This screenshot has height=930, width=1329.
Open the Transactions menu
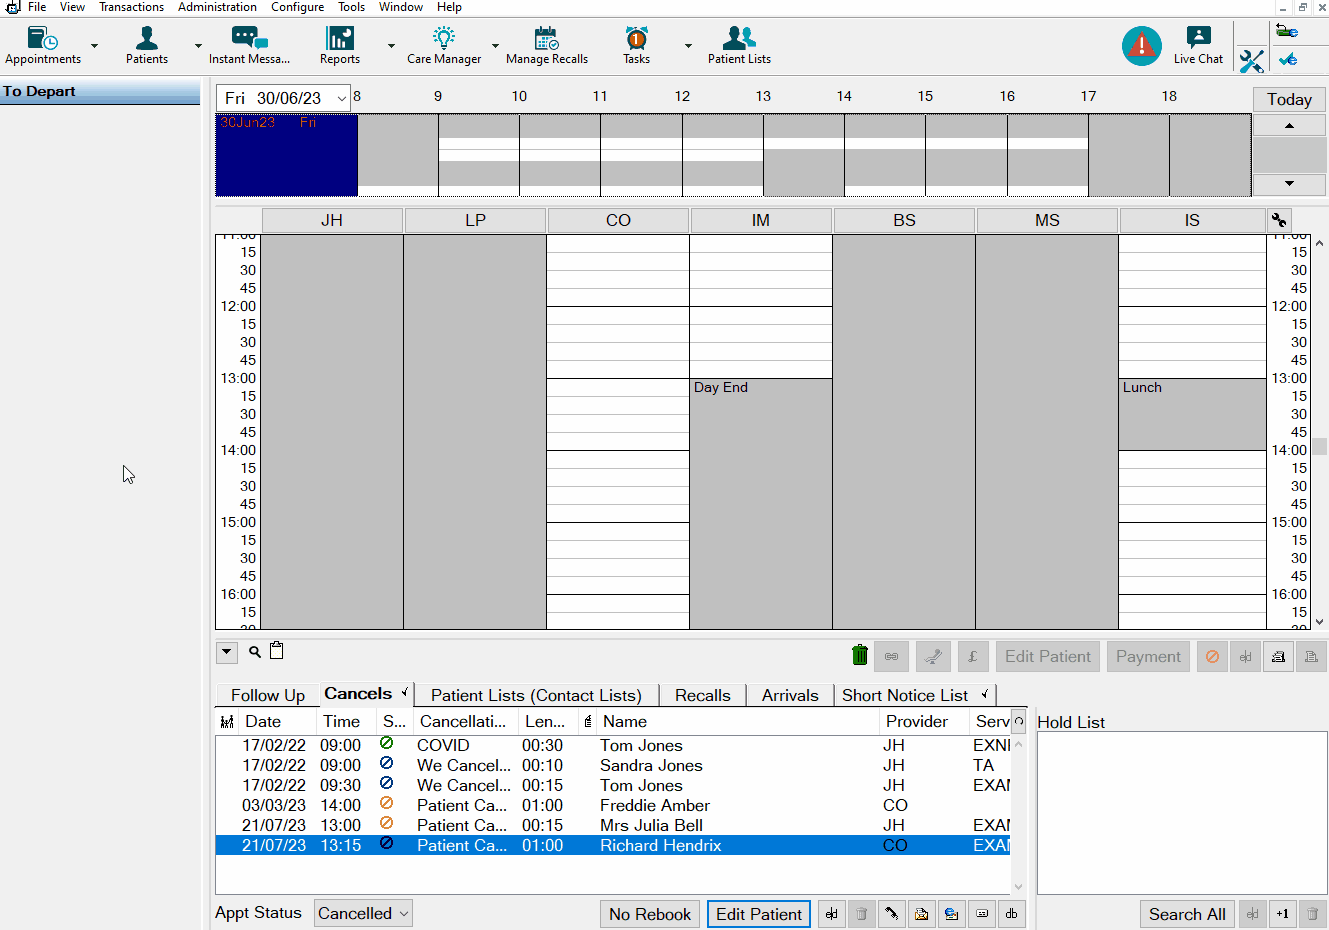(131, 7)
